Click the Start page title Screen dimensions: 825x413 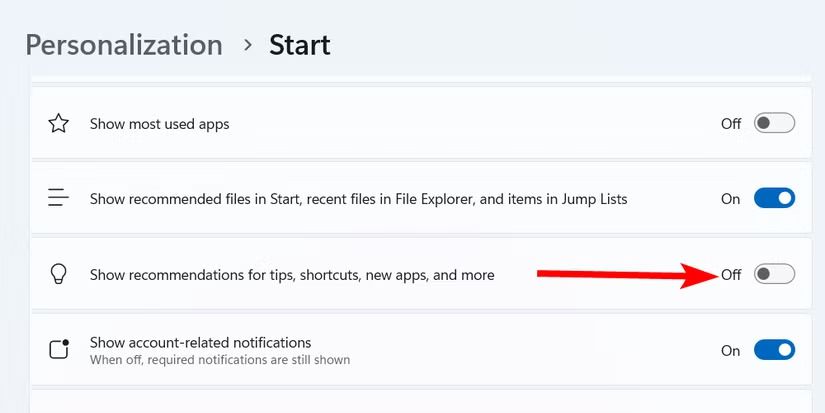coord(300,45)
